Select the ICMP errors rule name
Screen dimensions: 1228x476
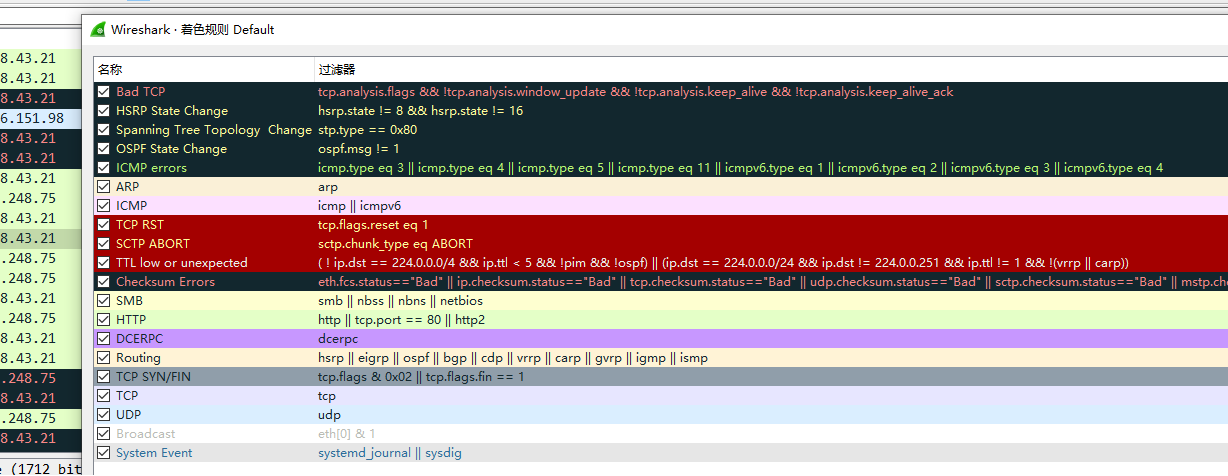click(151, 168)
